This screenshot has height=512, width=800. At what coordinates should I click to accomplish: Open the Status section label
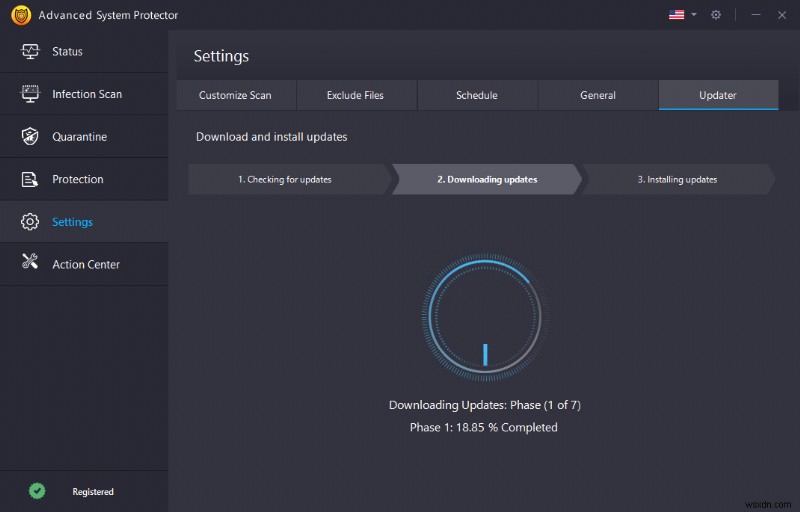(x=67, y=52)
